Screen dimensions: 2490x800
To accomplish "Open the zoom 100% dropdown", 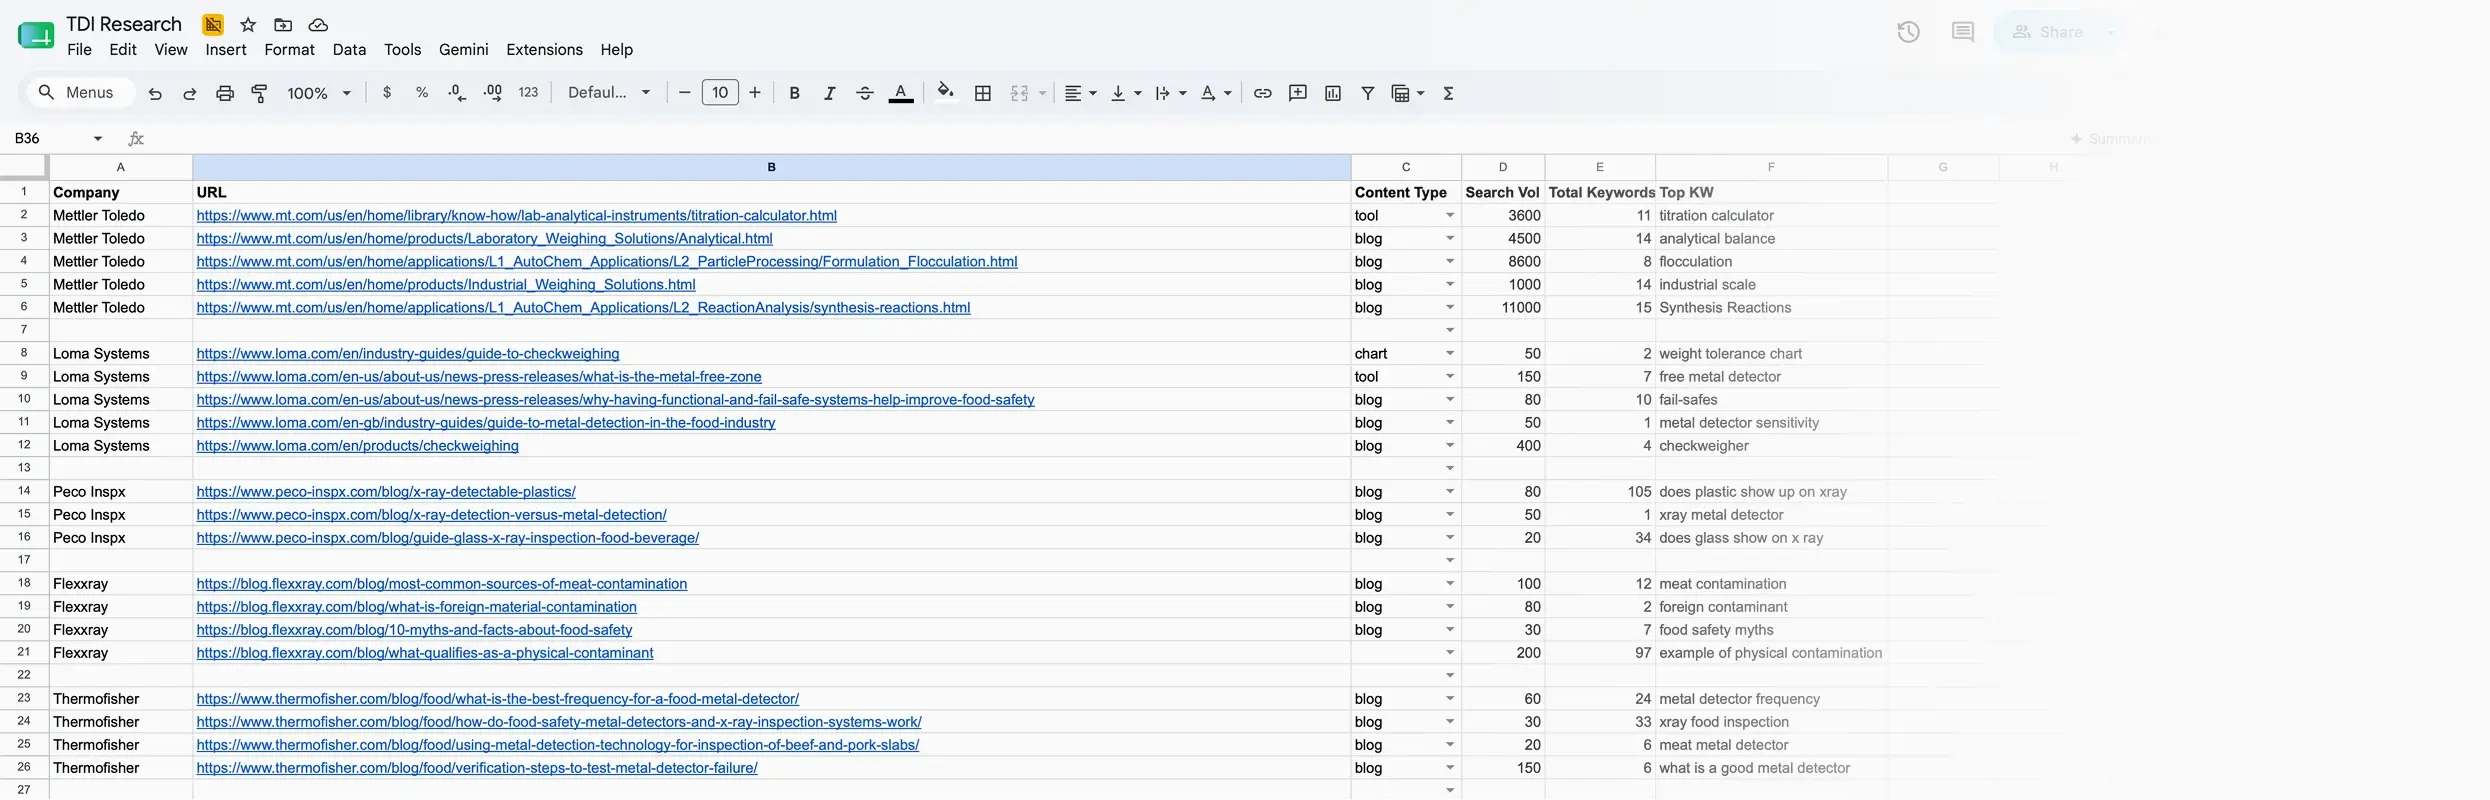I will pos(319,93).
